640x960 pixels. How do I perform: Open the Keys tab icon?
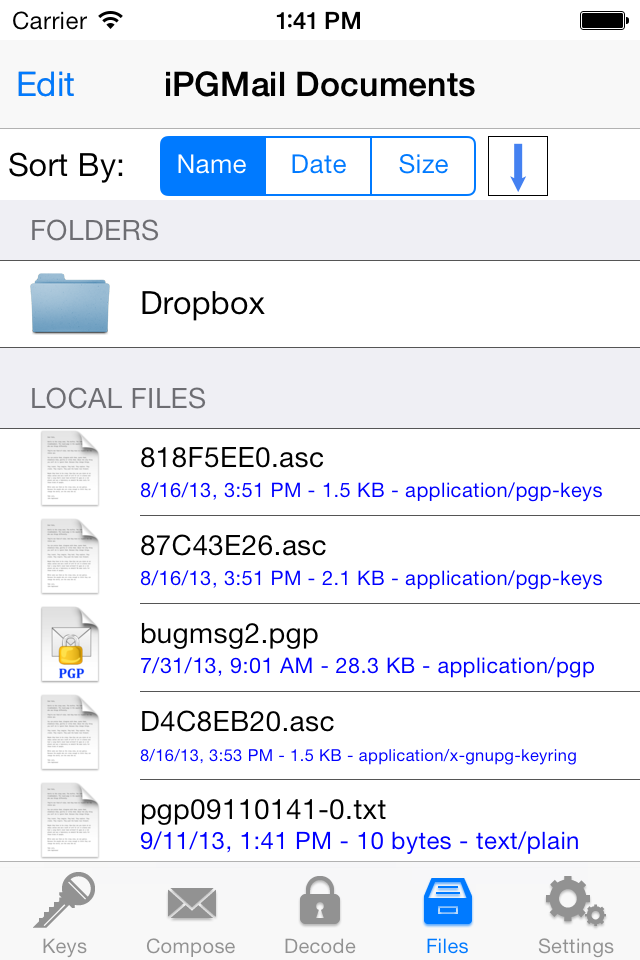click(x=64, y=910)
